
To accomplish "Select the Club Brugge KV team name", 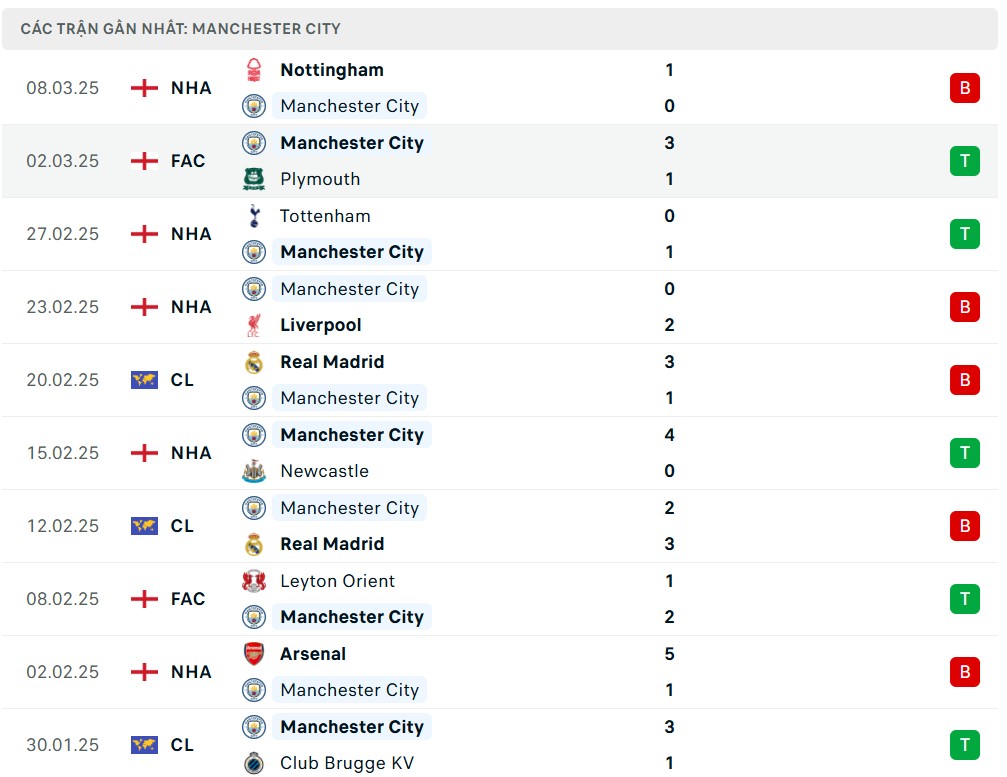I will 347,763.
